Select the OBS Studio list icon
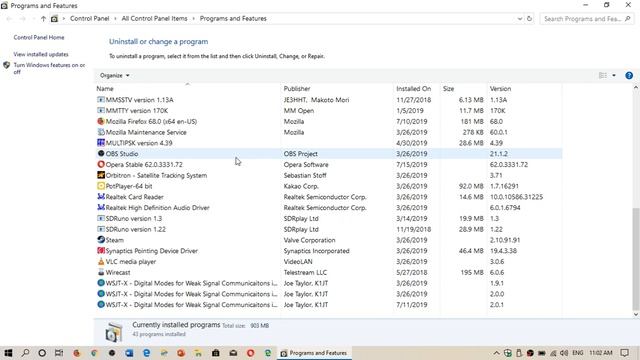Viewport: 640px width, 360px height. click(101, 153)
